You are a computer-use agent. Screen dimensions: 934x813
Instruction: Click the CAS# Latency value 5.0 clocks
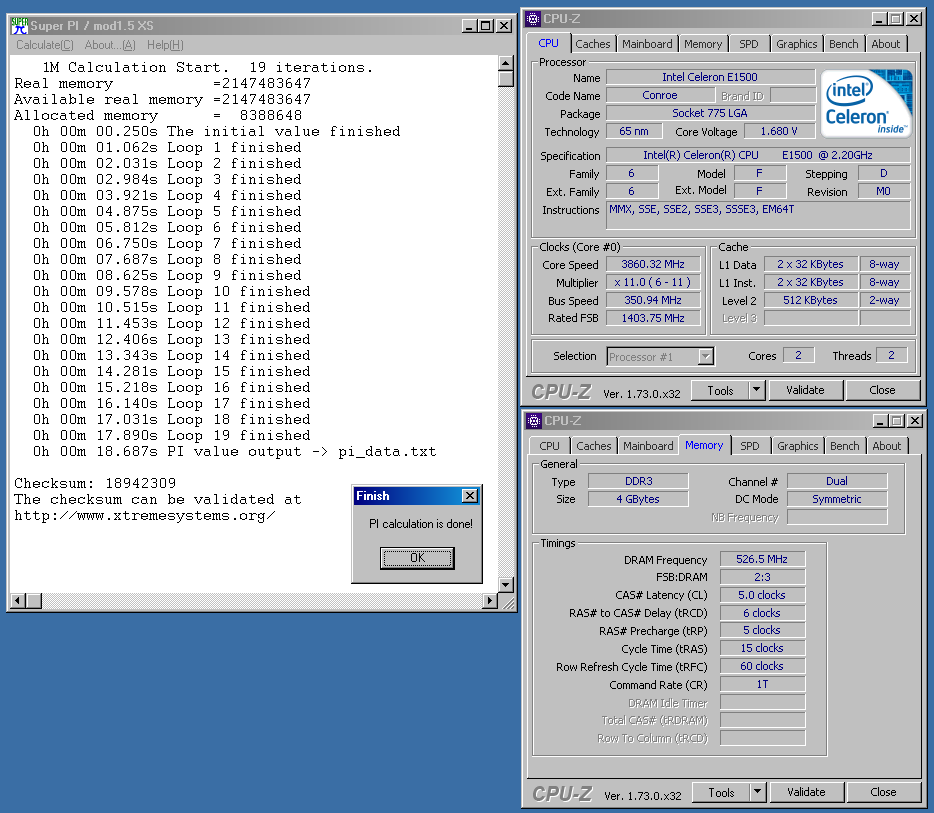click(x=762, y=595)
